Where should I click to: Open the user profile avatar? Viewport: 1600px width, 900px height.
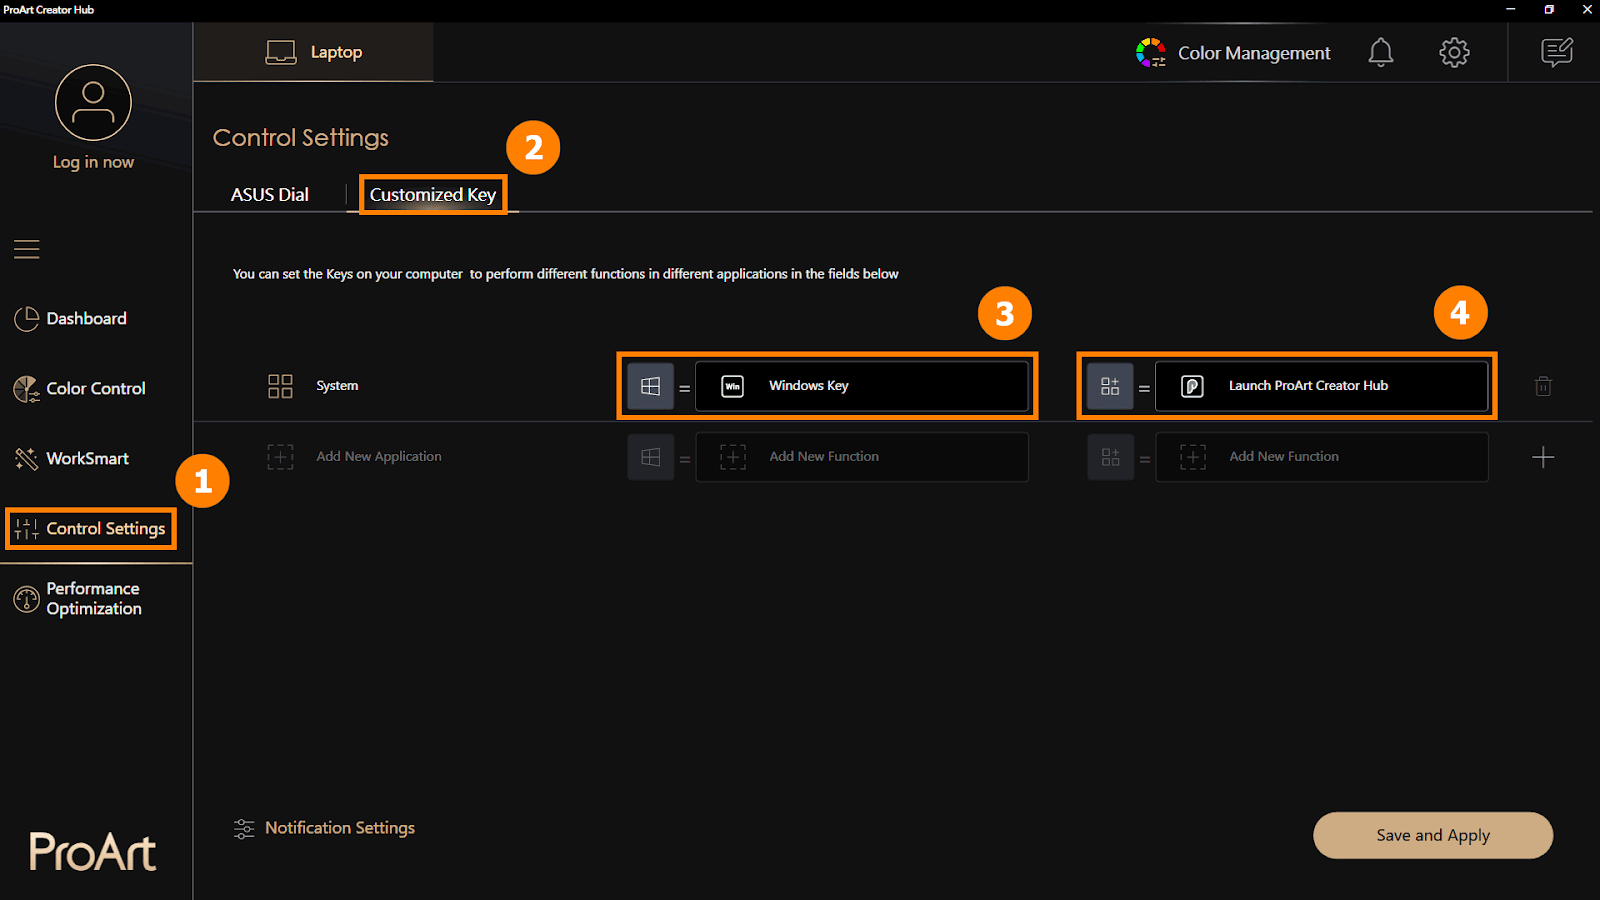(x=93, y=103)
